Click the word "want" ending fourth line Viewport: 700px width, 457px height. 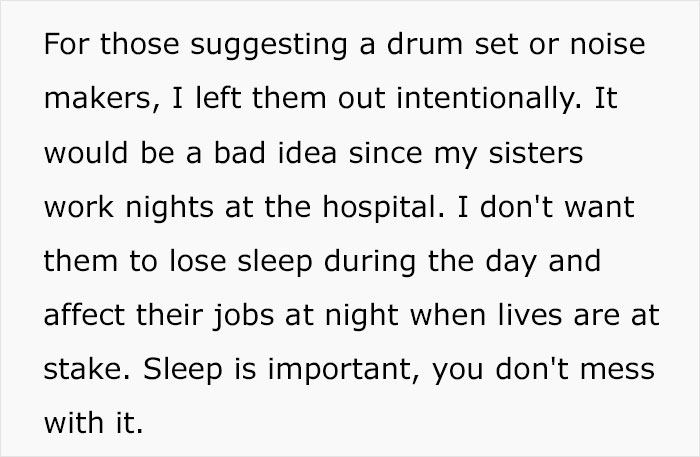600,208
